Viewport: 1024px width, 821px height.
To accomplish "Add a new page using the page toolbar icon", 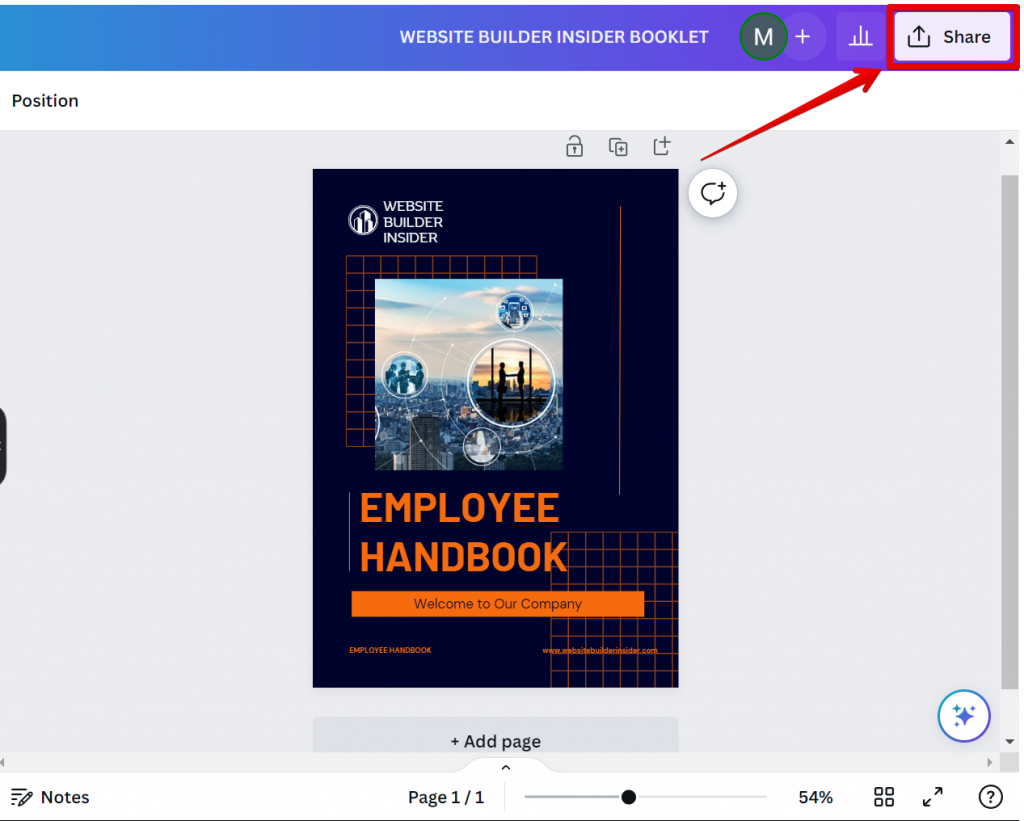I will point(661,146).
